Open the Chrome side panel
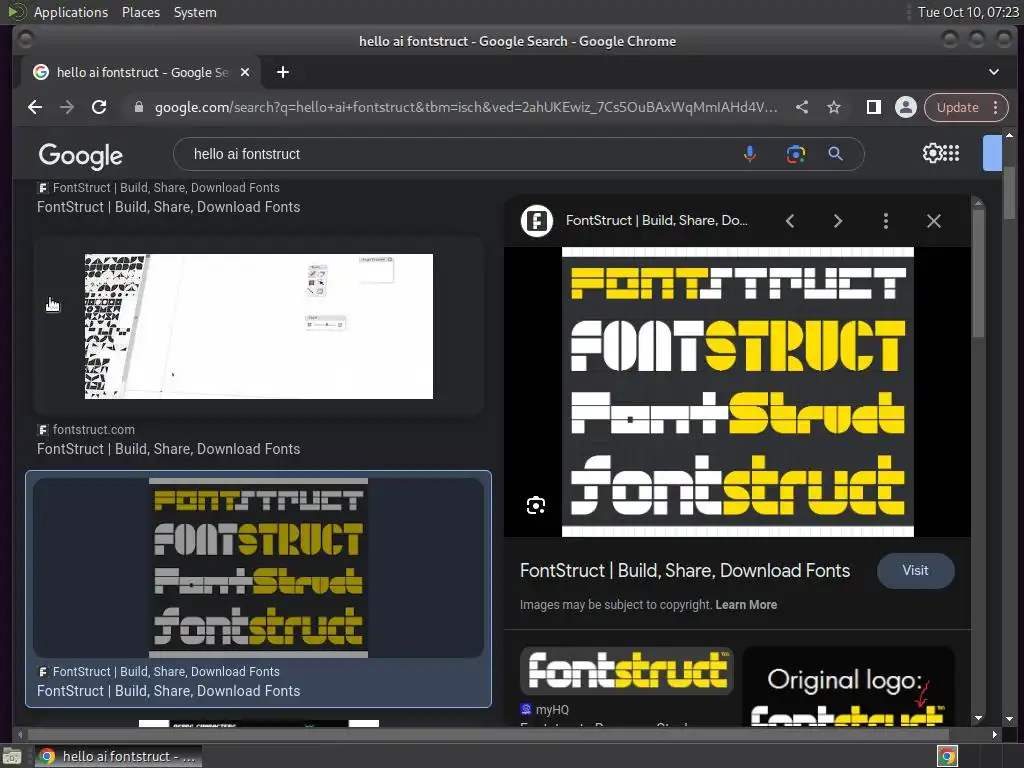Viewport: 1024px width, 768px height. pos(873,107)
